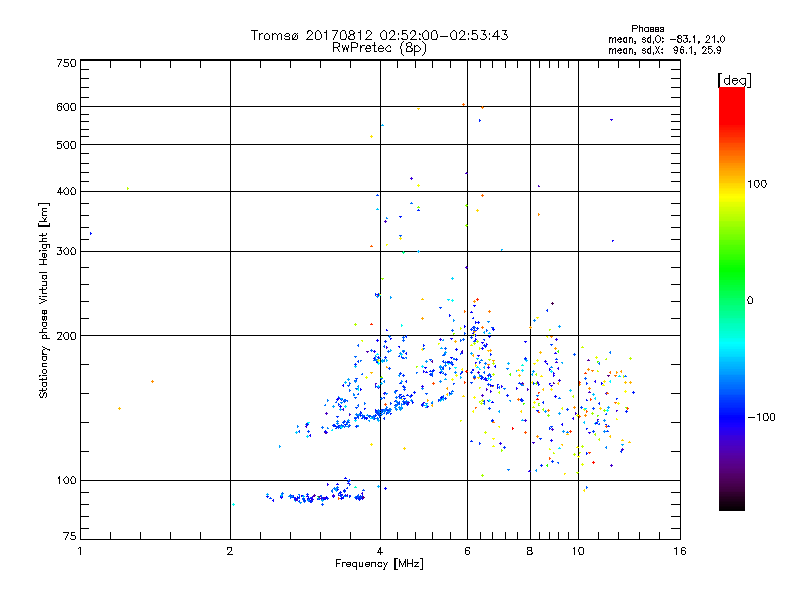Image resolution: width=800 pixels, height=600 pixels.
Task: Click the "mean, sd,O: -83.1, 21.0" line
Action: click(x=666, y=39)
